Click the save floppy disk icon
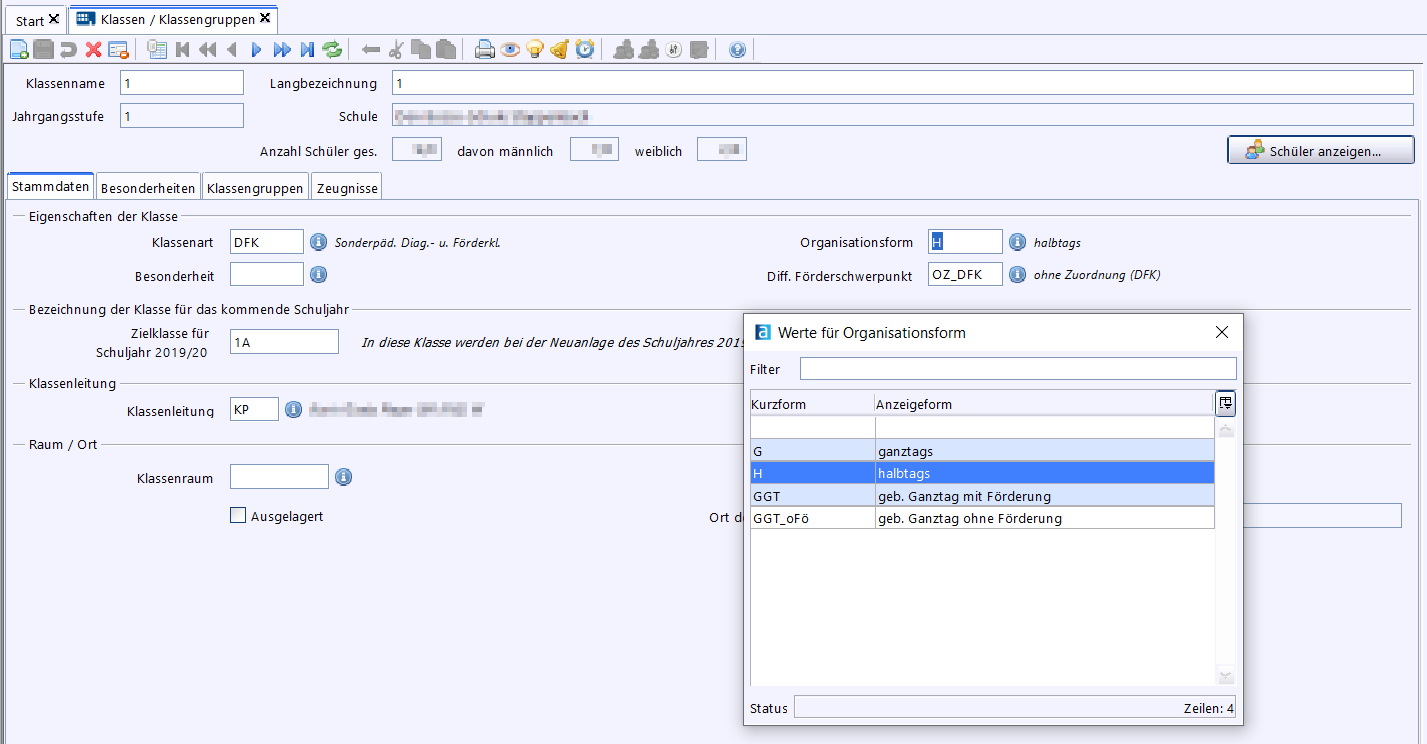 pyautogui.click(x=43, y=49)
